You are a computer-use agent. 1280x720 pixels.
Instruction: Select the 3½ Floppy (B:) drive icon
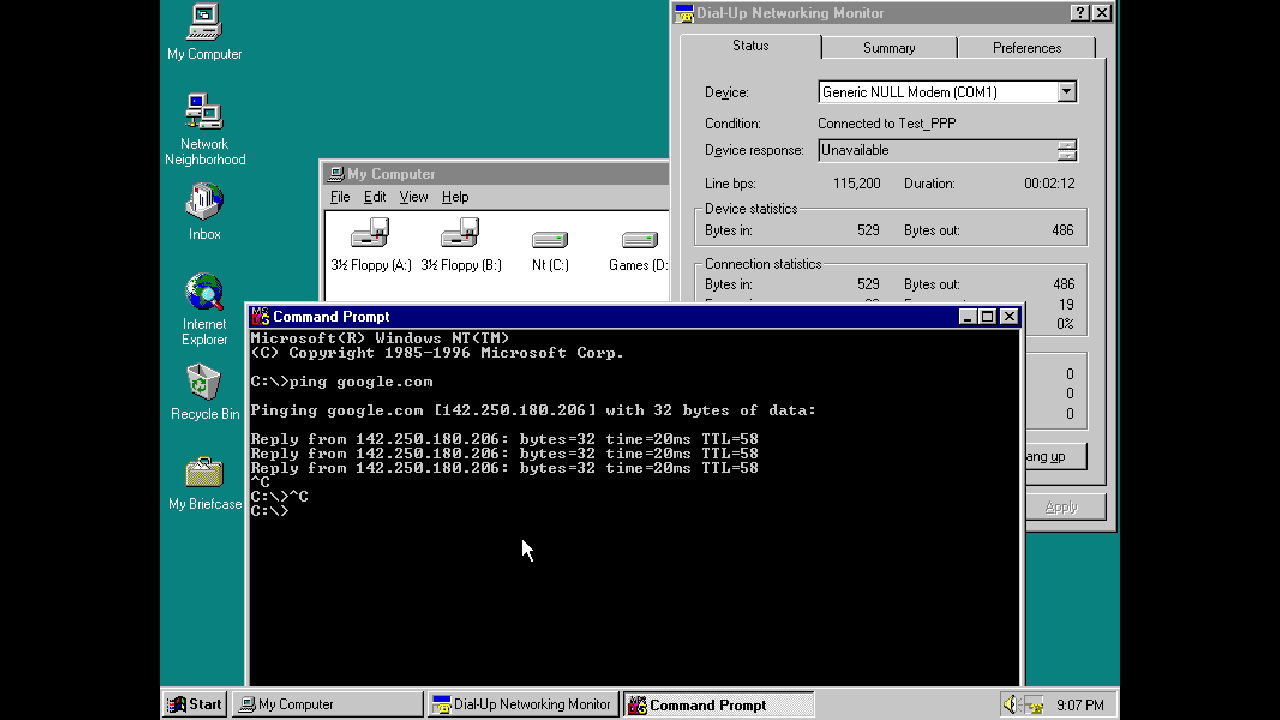461,245
